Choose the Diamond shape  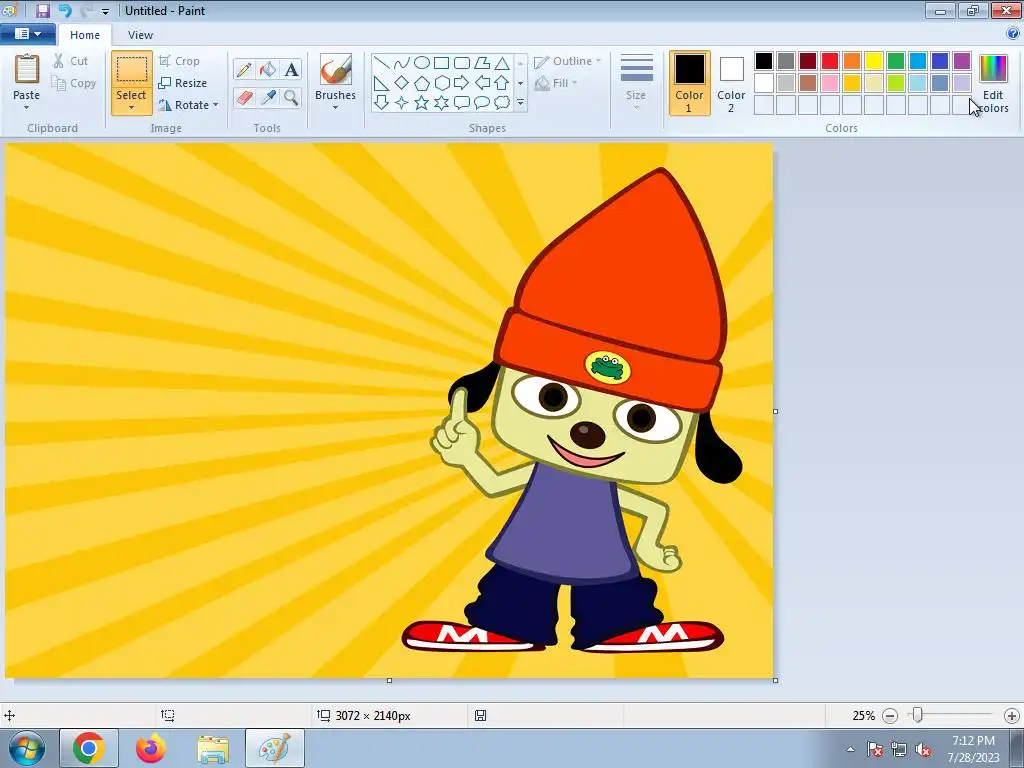[402, 83]
